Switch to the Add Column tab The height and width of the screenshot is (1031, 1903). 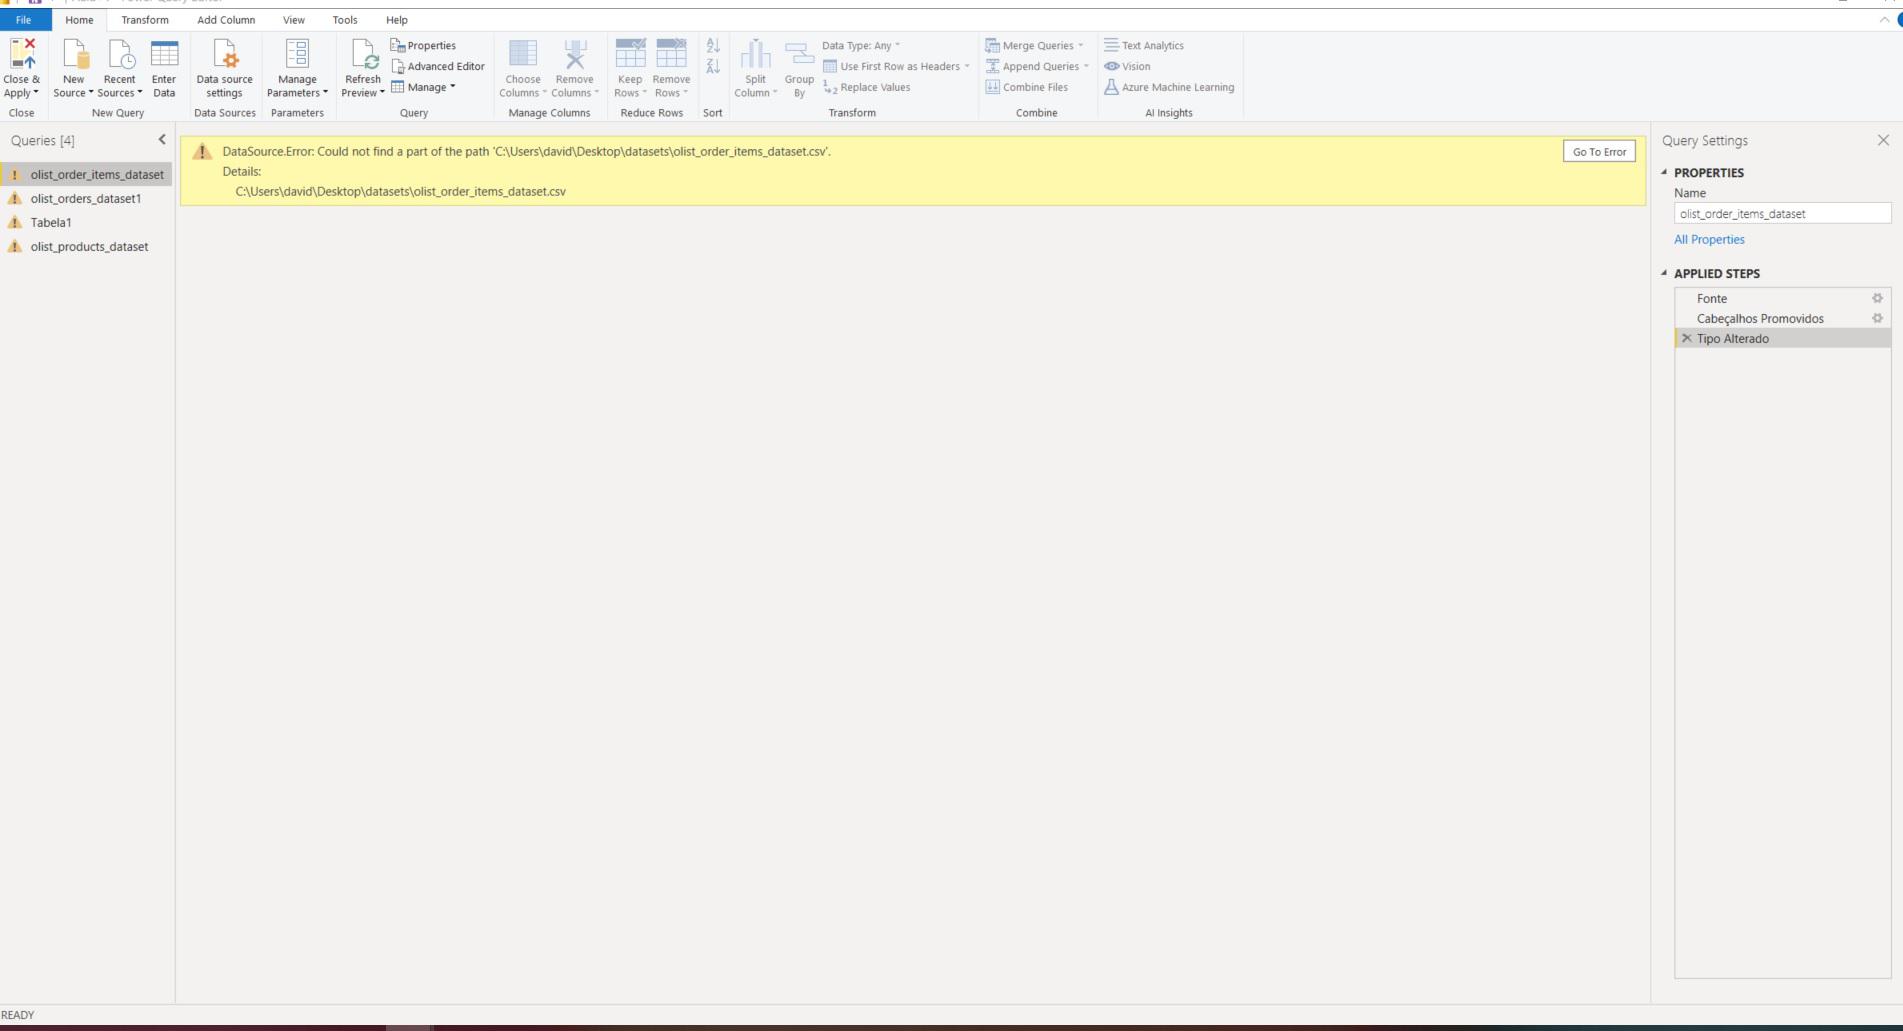coord(226,20)
